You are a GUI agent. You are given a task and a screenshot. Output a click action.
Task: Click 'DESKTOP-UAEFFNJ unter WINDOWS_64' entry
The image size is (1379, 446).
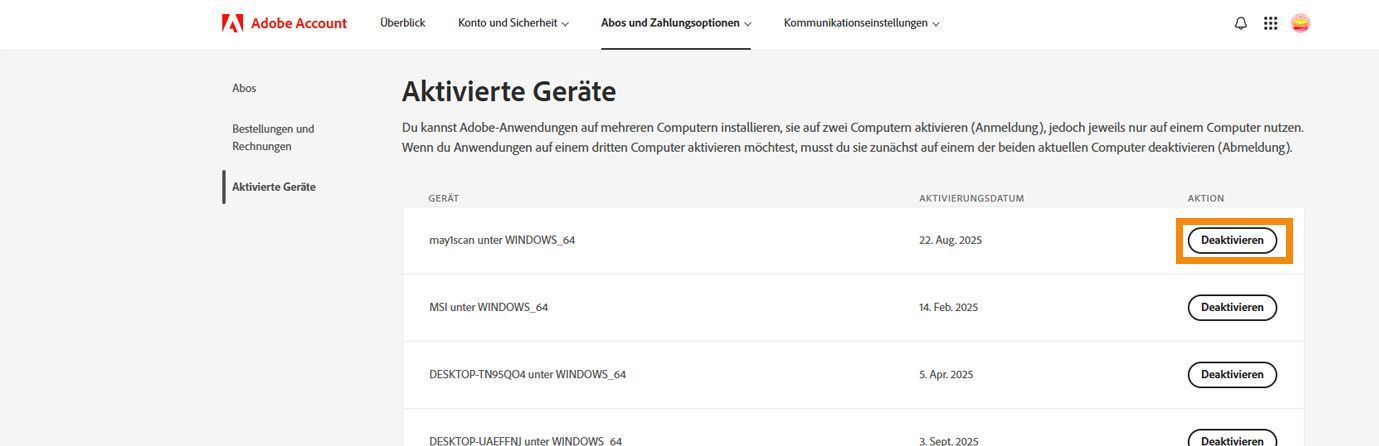pyautogui.click(x=525, y=441)
